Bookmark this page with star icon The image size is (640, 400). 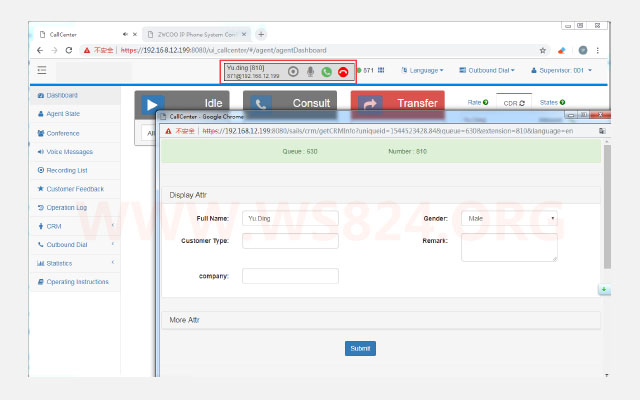542,50
